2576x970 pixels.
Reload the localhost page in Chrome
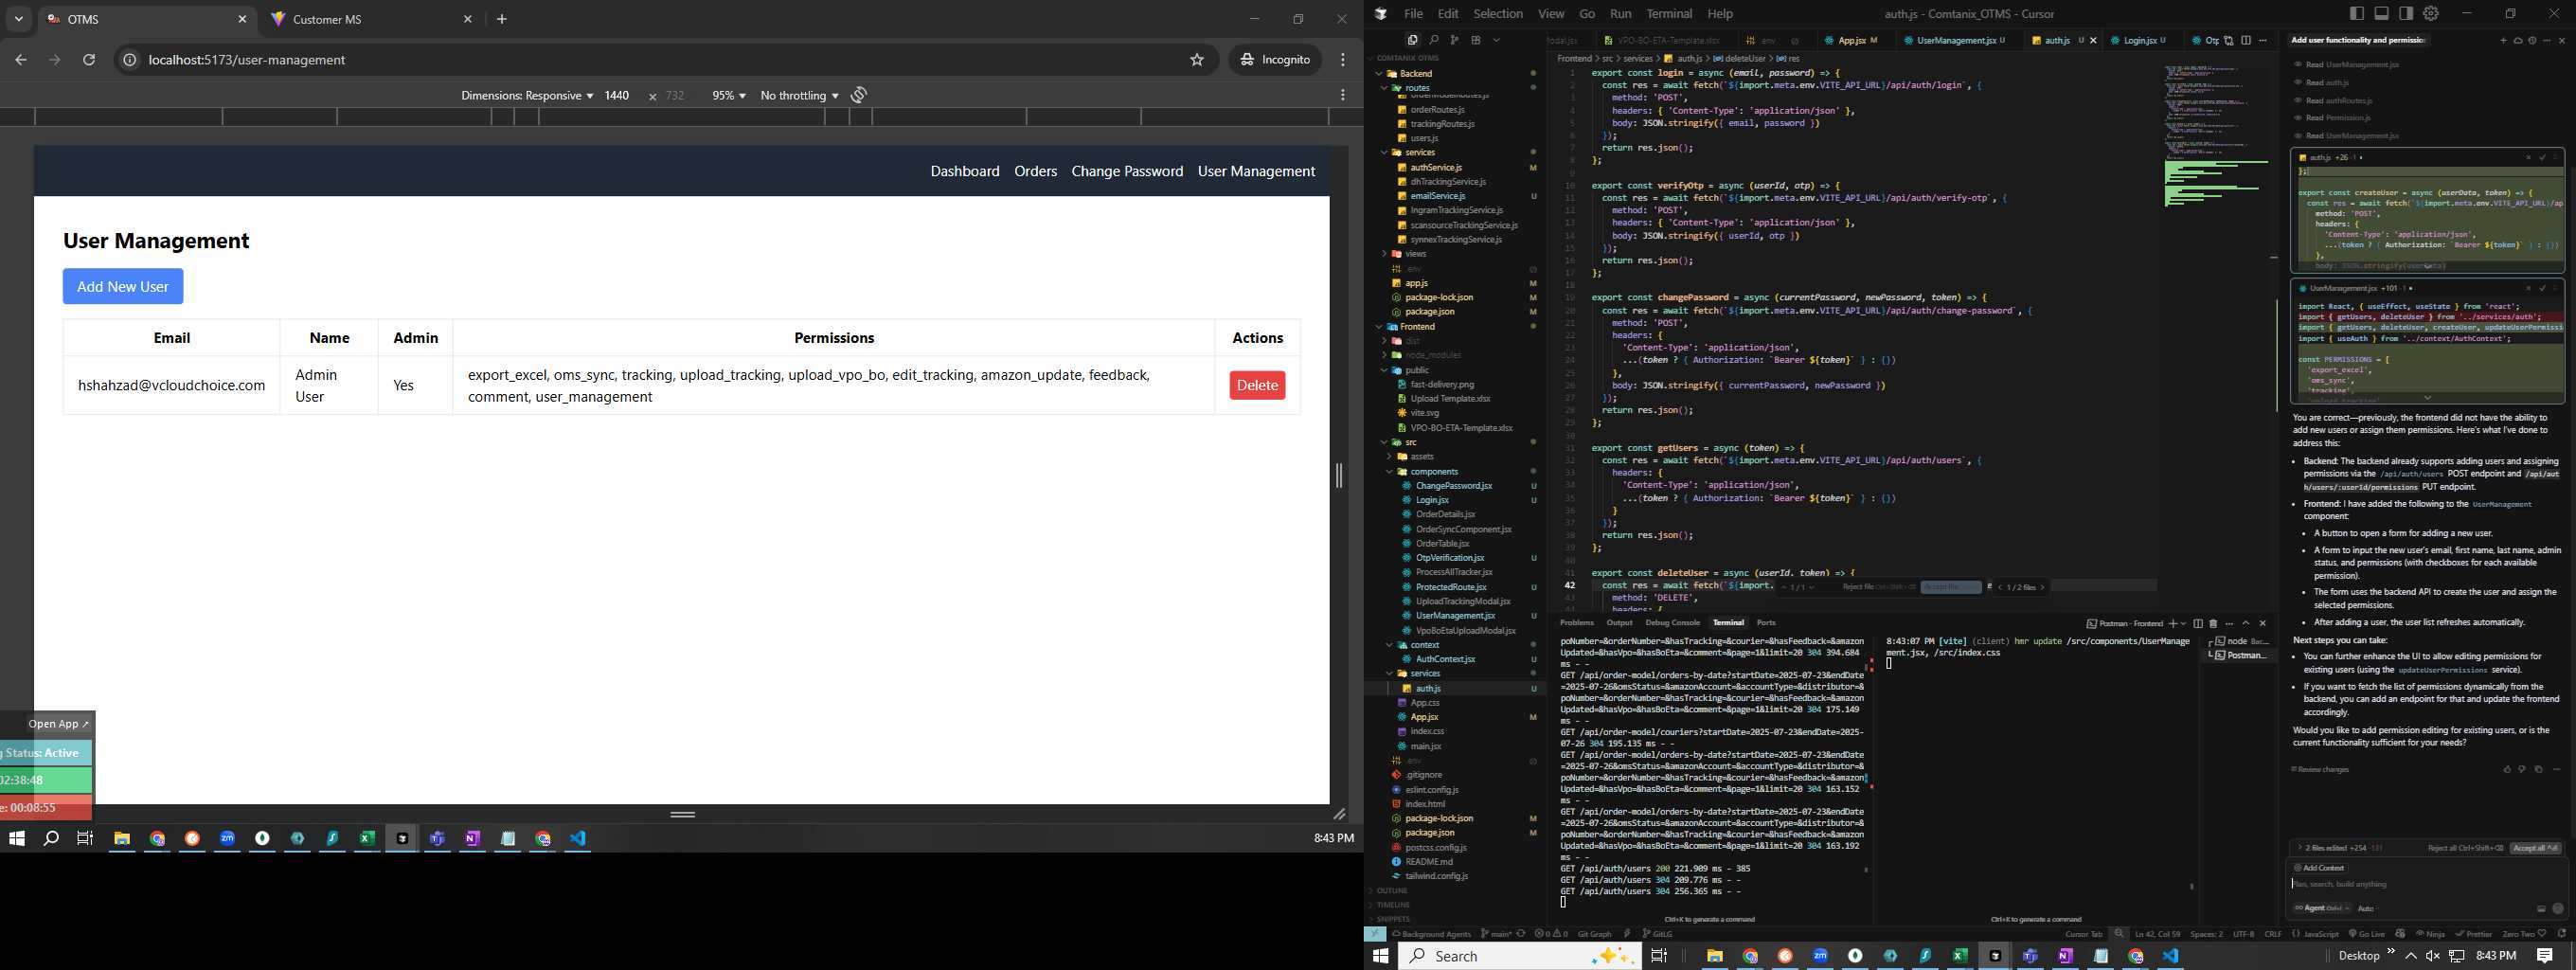(89, 60)
